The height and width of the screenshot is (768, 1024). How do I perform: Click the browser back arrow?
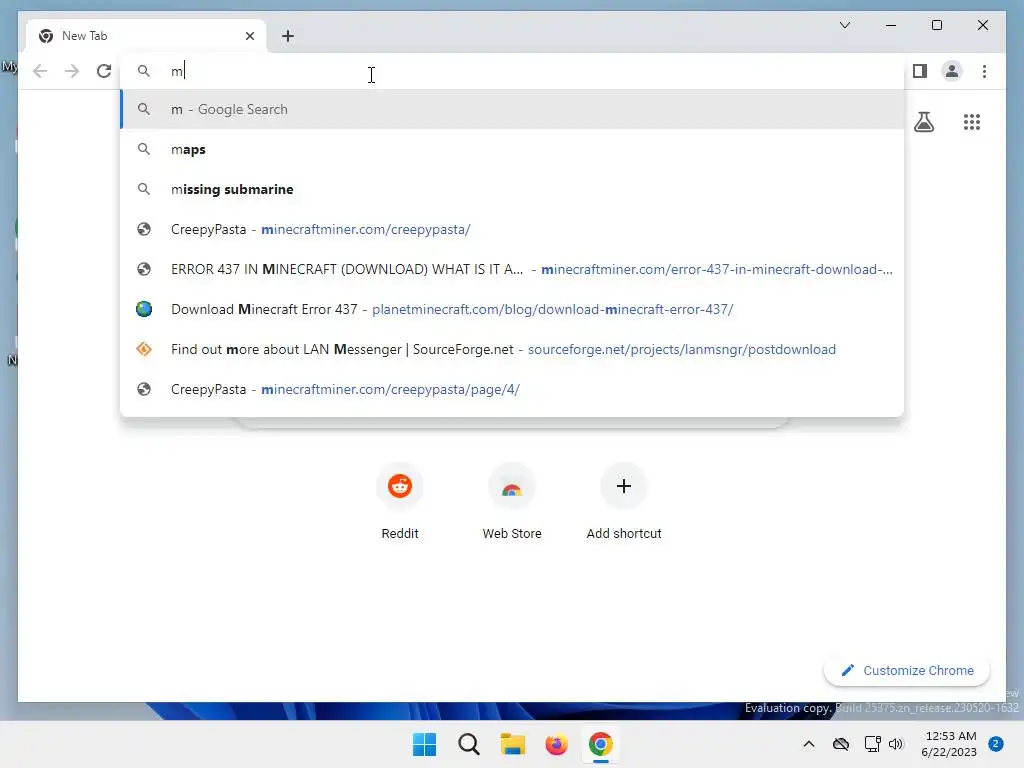coord(40,71)
